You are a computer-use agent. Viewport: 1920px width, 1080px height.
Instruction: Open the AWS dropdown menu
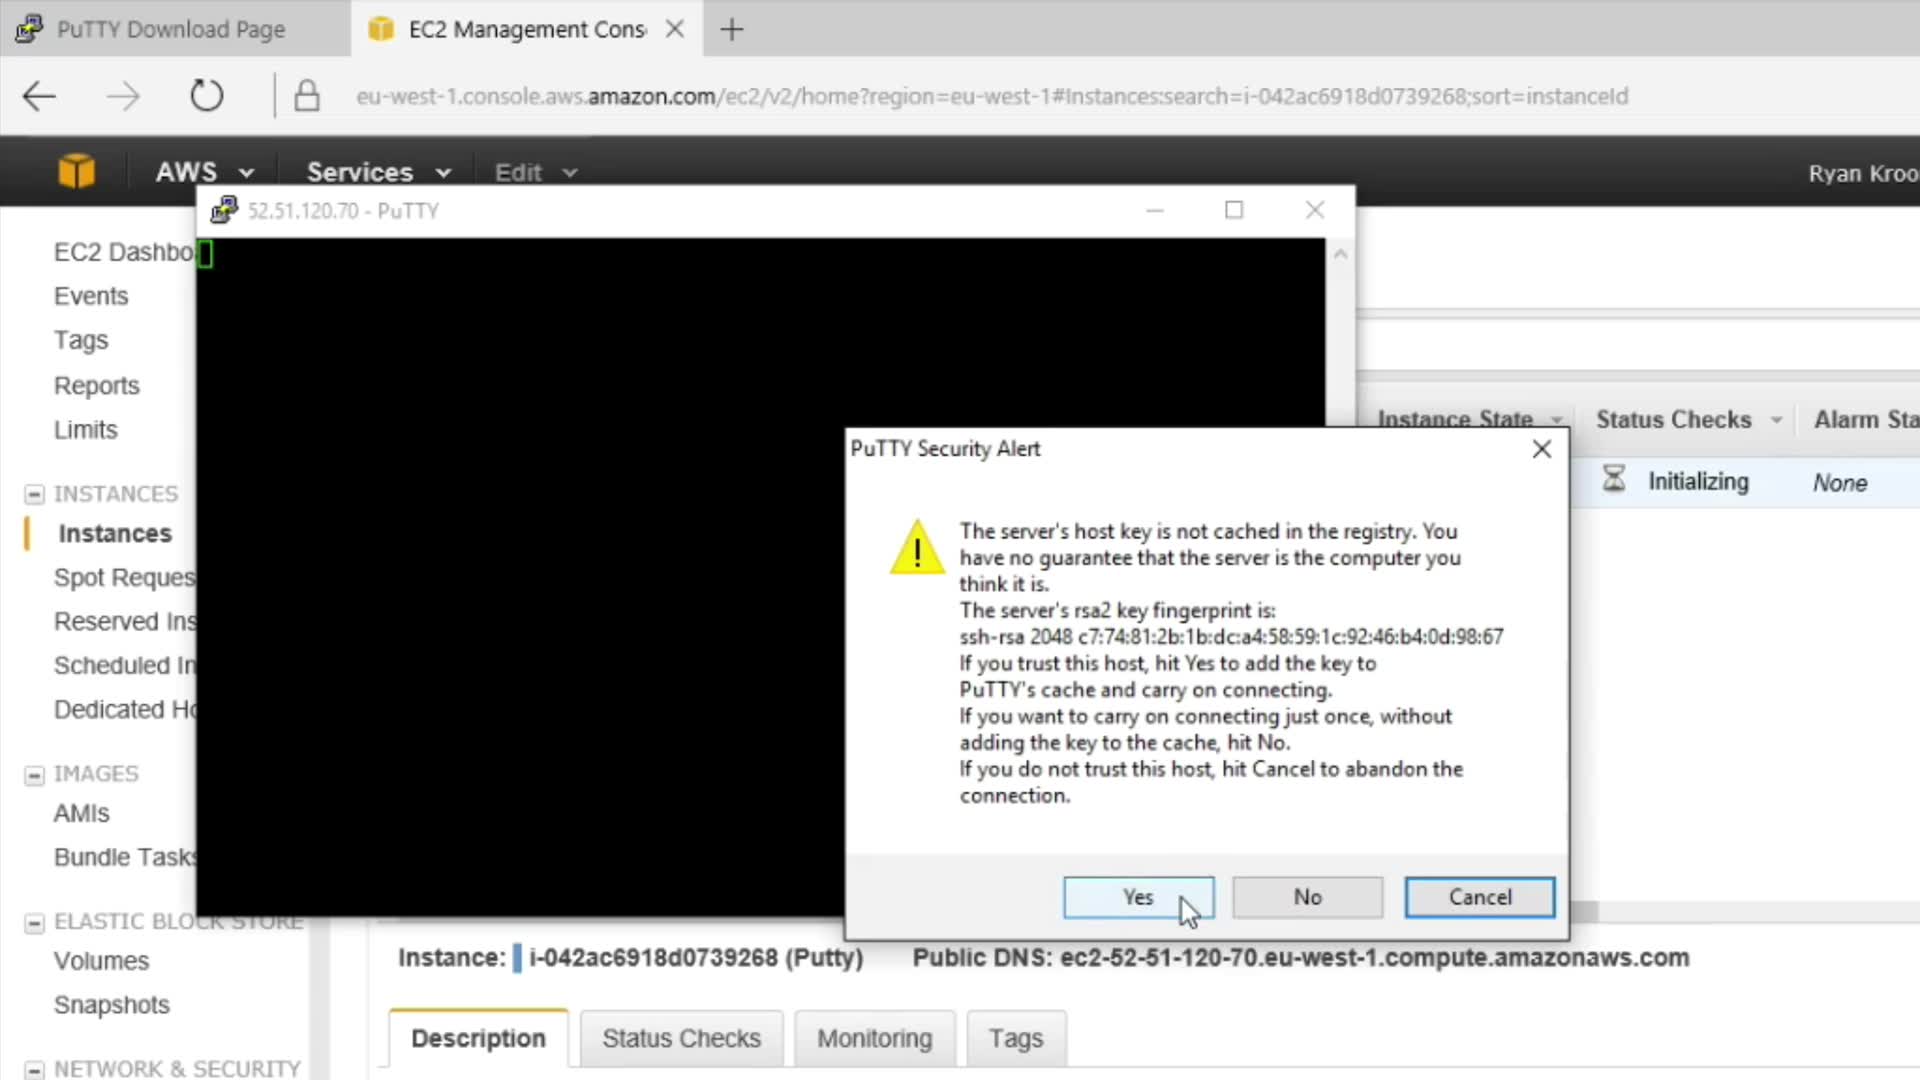tap(204, 172)
